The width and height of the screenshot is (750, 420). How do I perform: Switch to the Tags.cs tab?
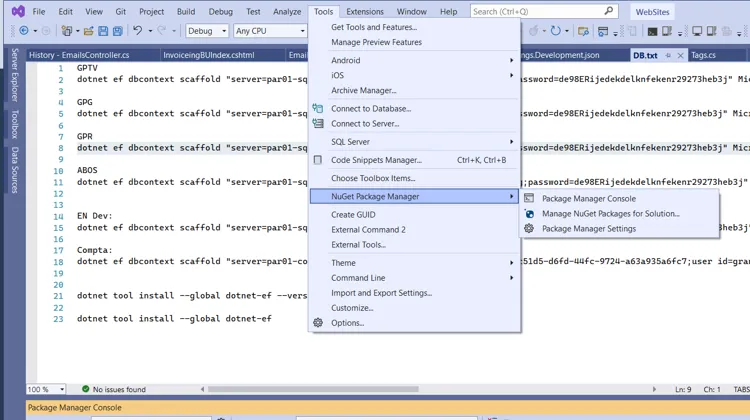[703, 55]
